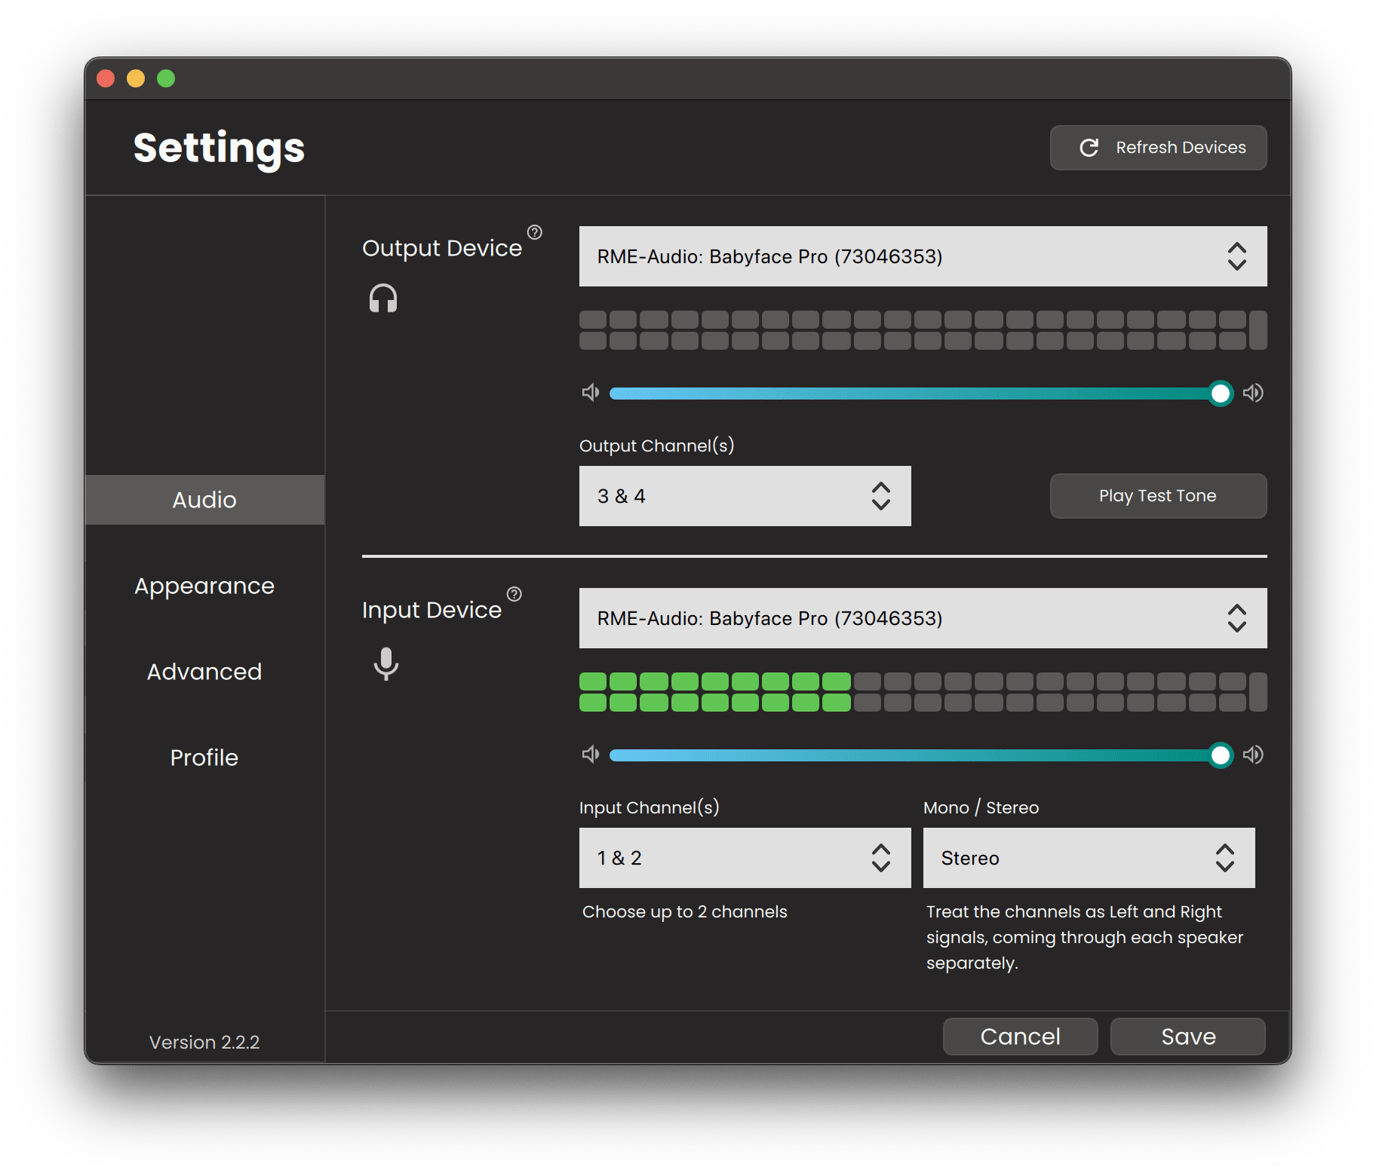Click the microphone icon near Input Device
Screen dimensions: 1376x1176
point(386,664)
